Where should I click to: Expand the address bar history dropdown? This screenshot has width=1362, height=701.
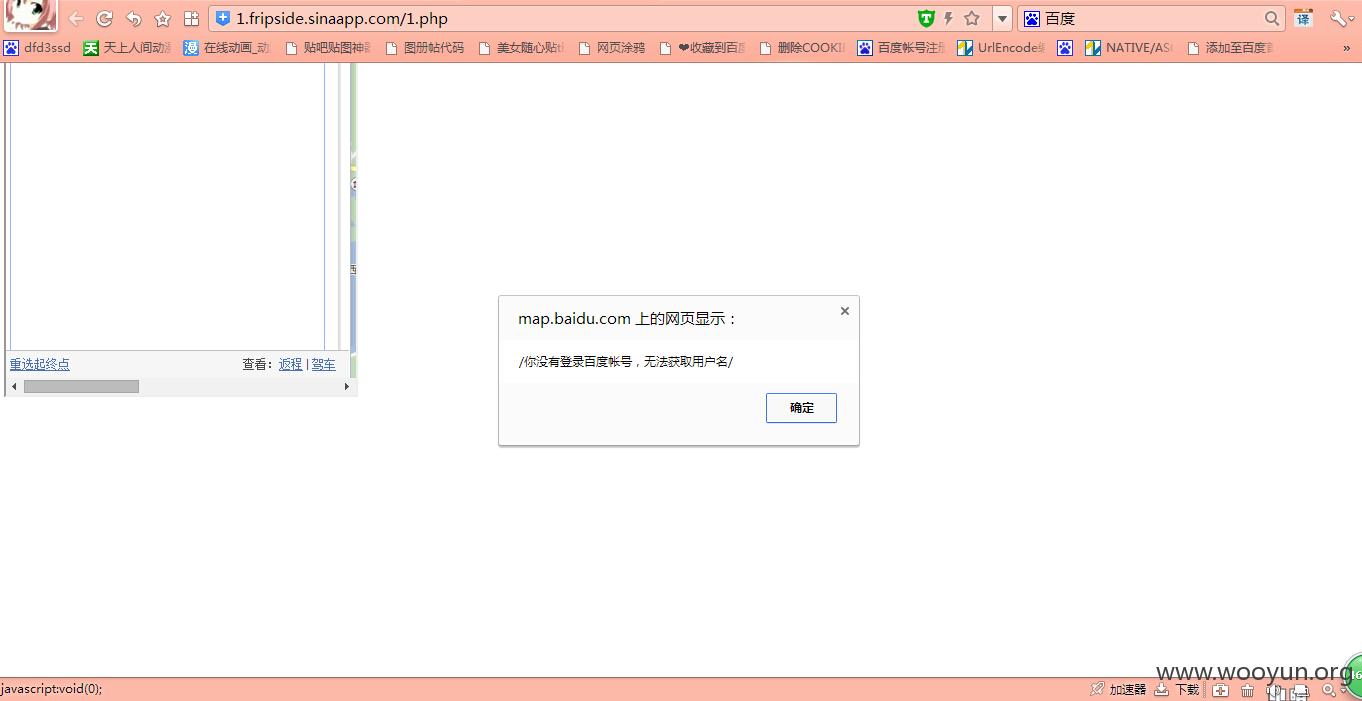(1002, 19)
